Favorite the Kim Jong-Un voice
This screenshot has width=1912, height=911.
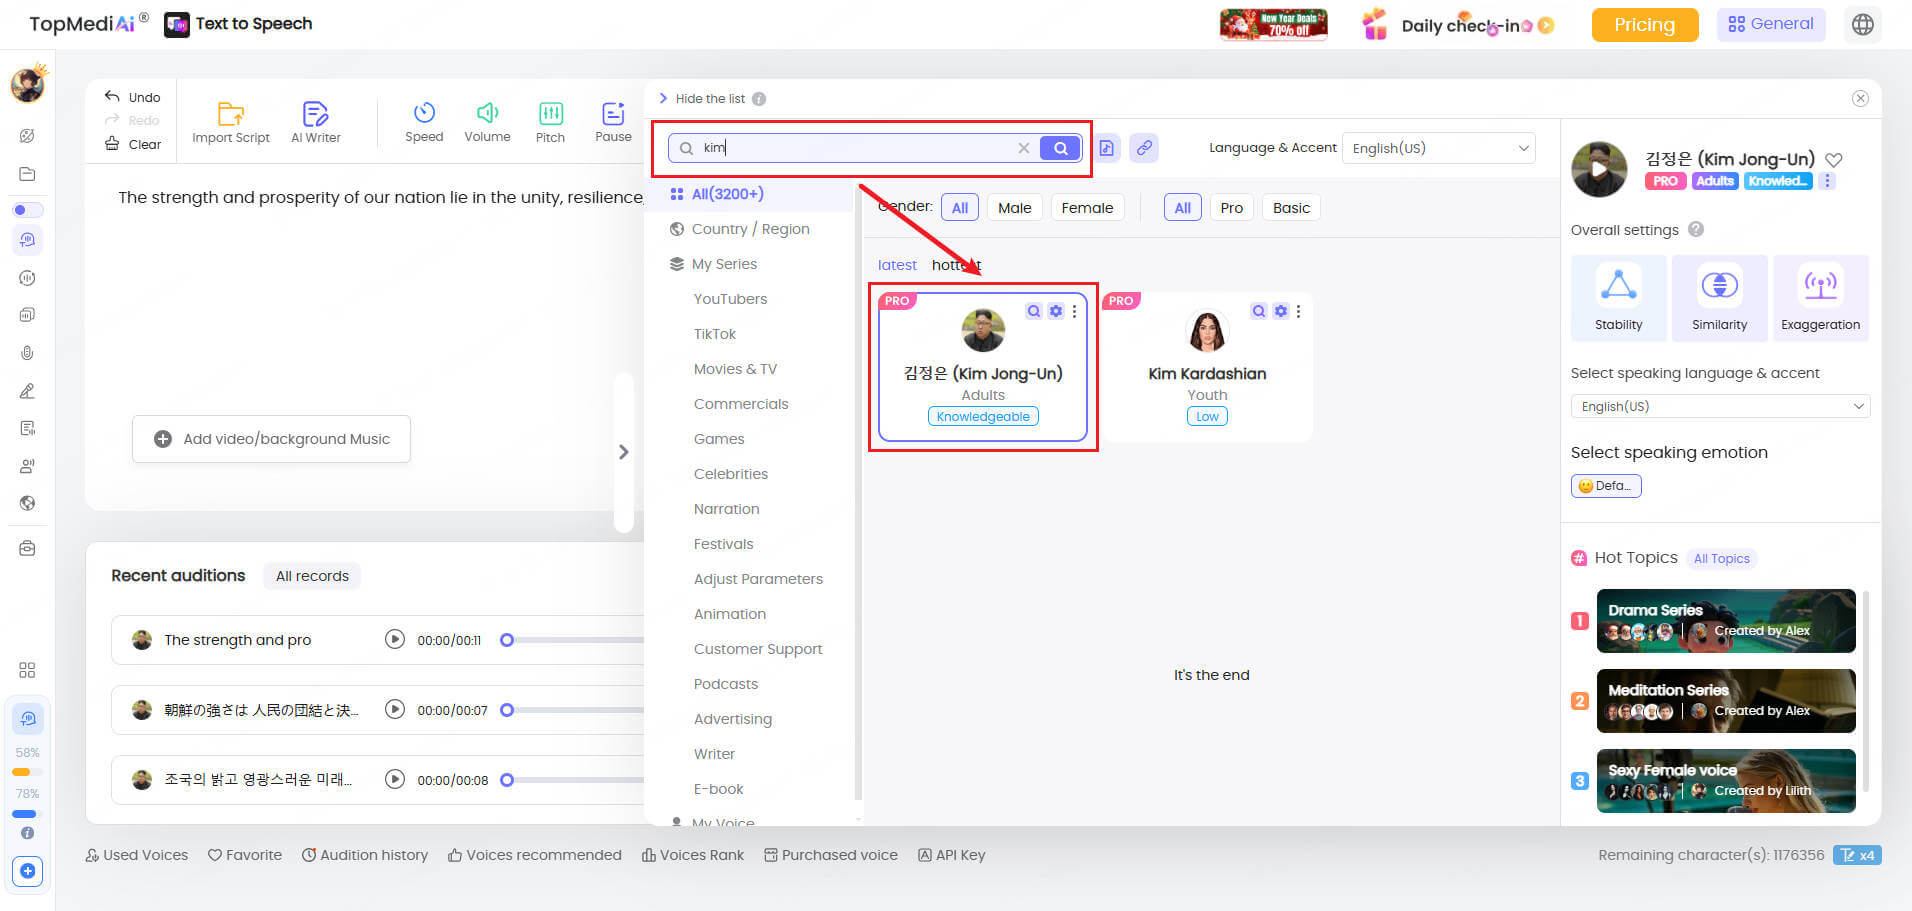point(1834,160)
